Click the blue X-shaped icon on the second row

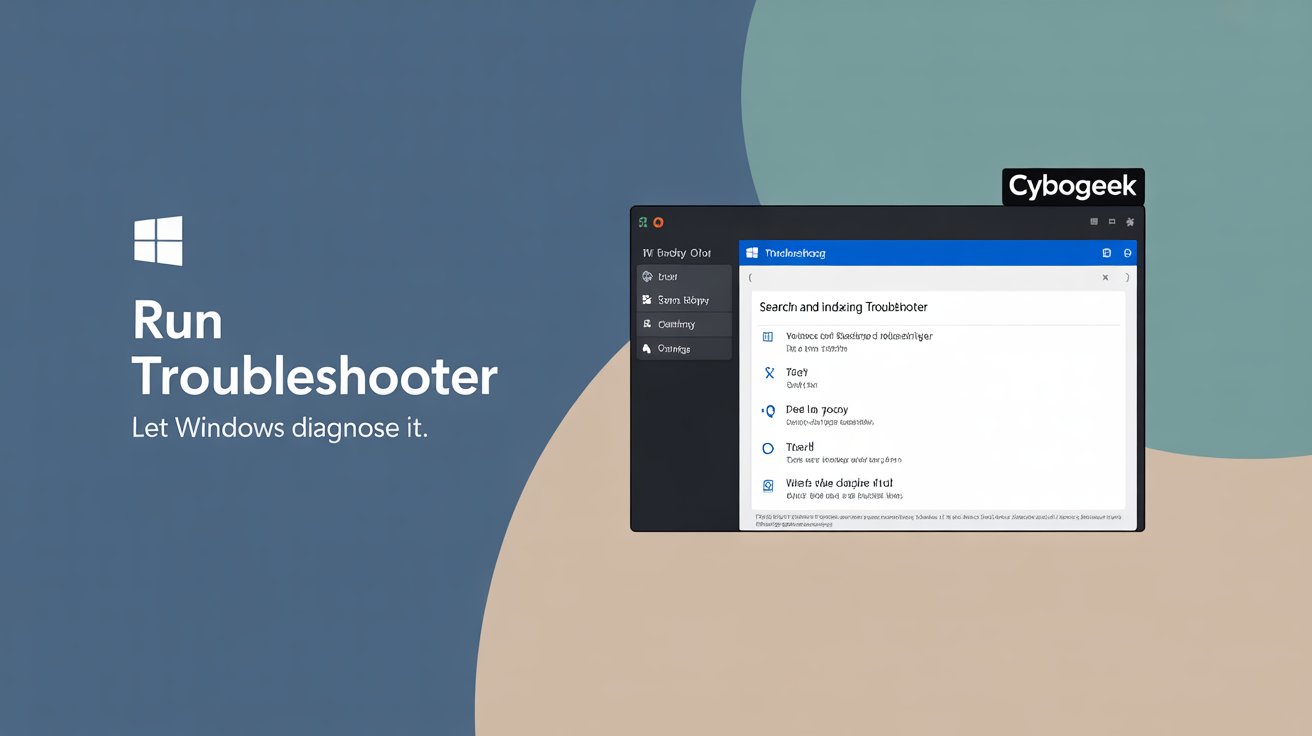pos(769,373)
